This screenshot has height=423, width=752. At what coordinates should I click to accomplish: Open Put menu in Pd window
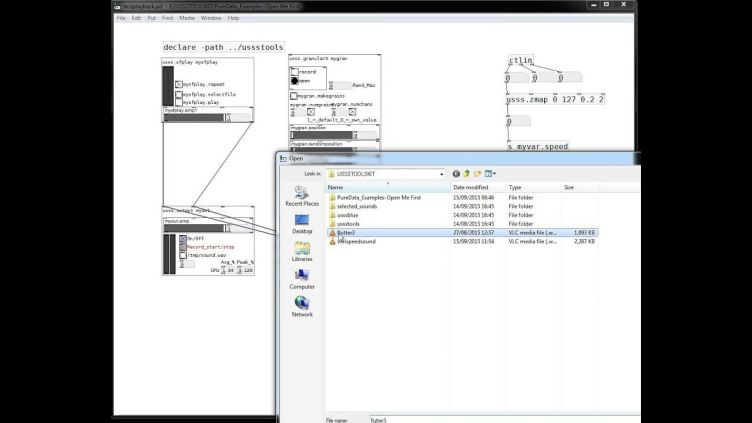coord(152,18)
